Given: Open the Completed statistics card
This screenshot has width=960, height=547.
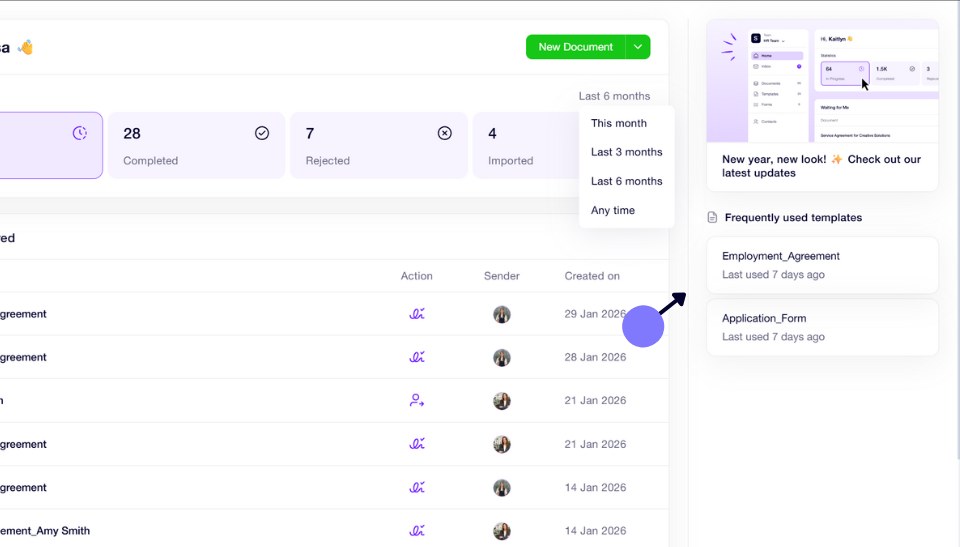Looking at the screenshot, I should 197,146.
